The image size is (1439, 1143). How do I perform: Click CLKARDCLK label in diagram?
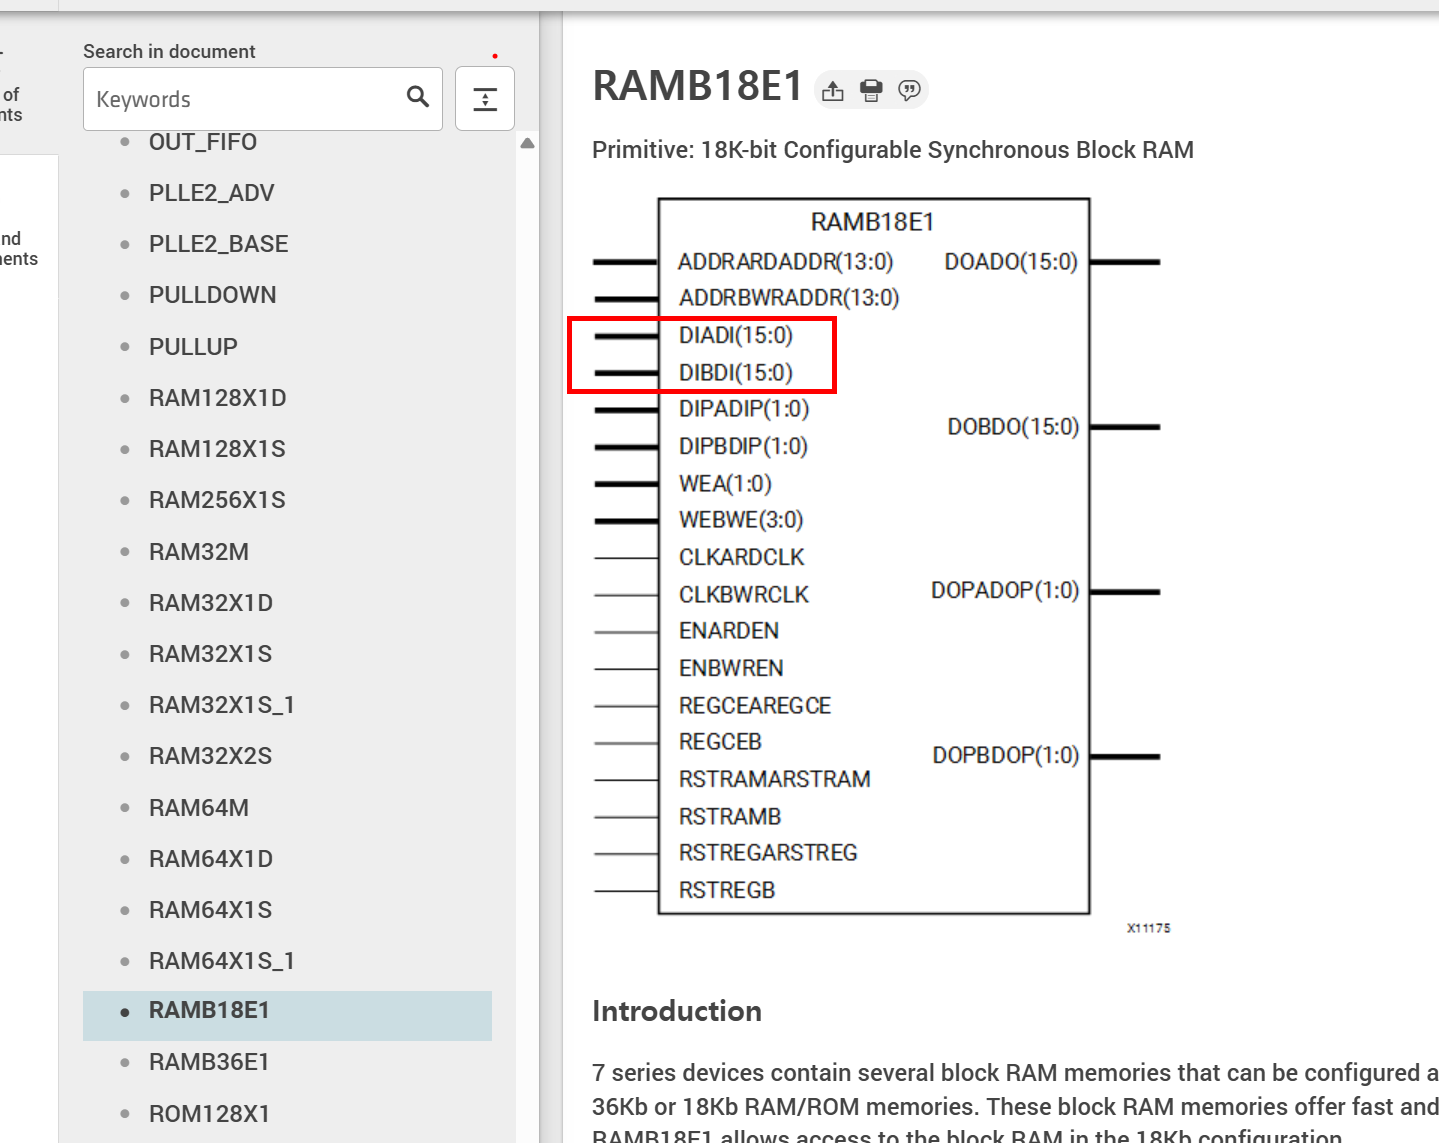pyautogui.click(x=742, y=557)
